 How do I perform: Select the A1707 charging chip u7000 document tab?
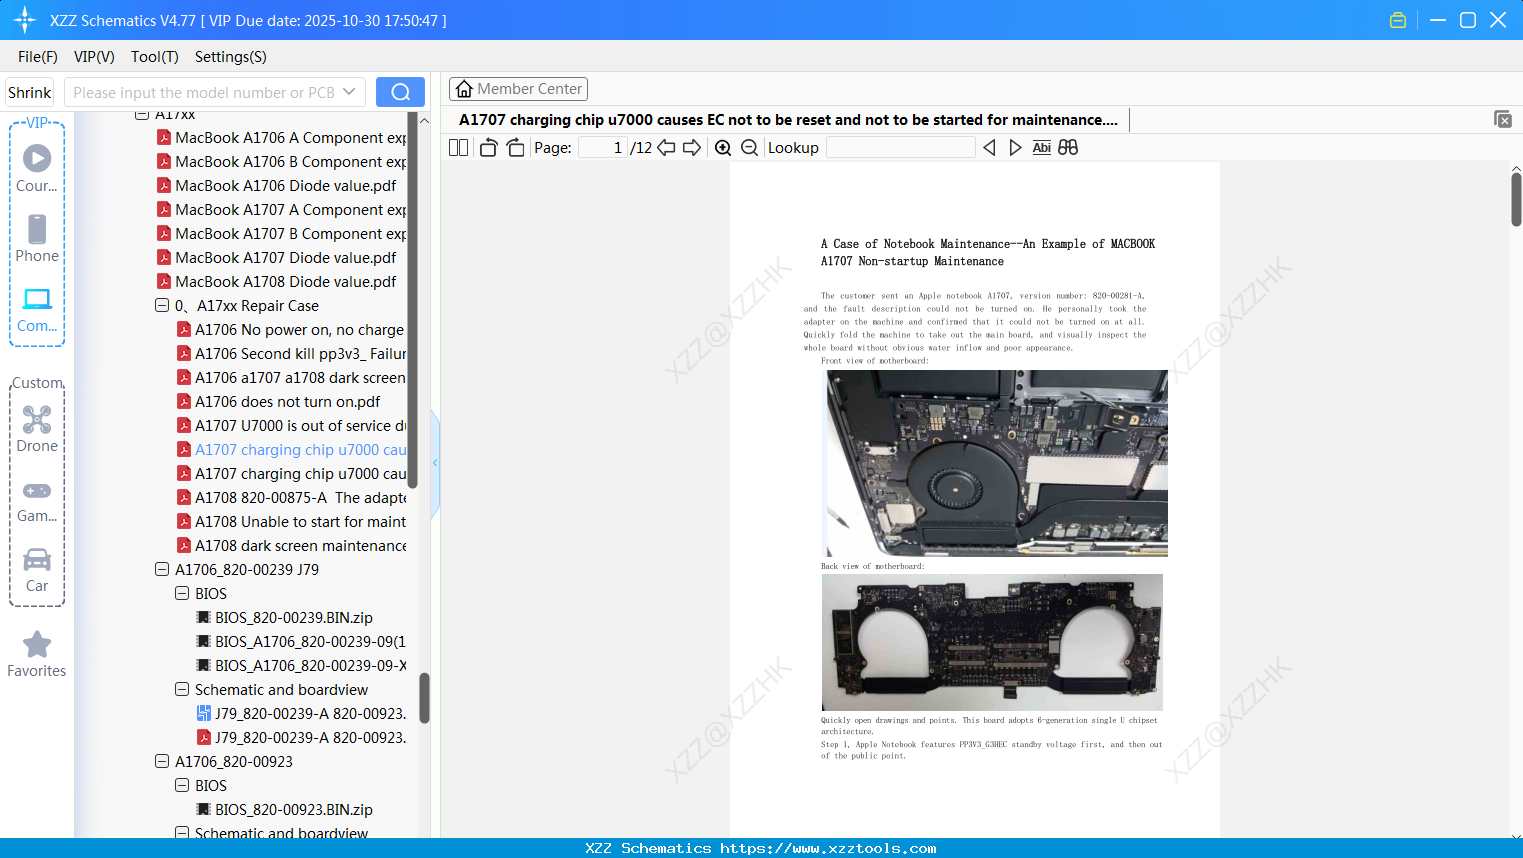pos(789,120)
